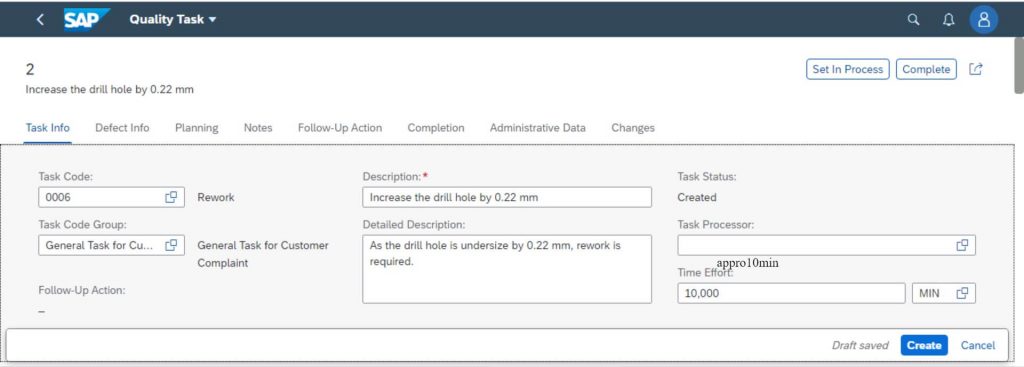Viewport: 1024px width, 367px height.
Task: Click the share/export icon beside Complete
Action: pos(976,69)
